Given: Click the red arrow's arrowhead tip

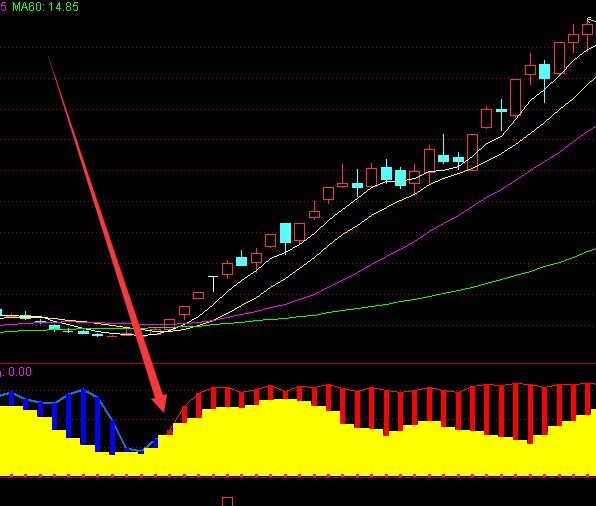Looking at the screenshot, I should (164, 410).
